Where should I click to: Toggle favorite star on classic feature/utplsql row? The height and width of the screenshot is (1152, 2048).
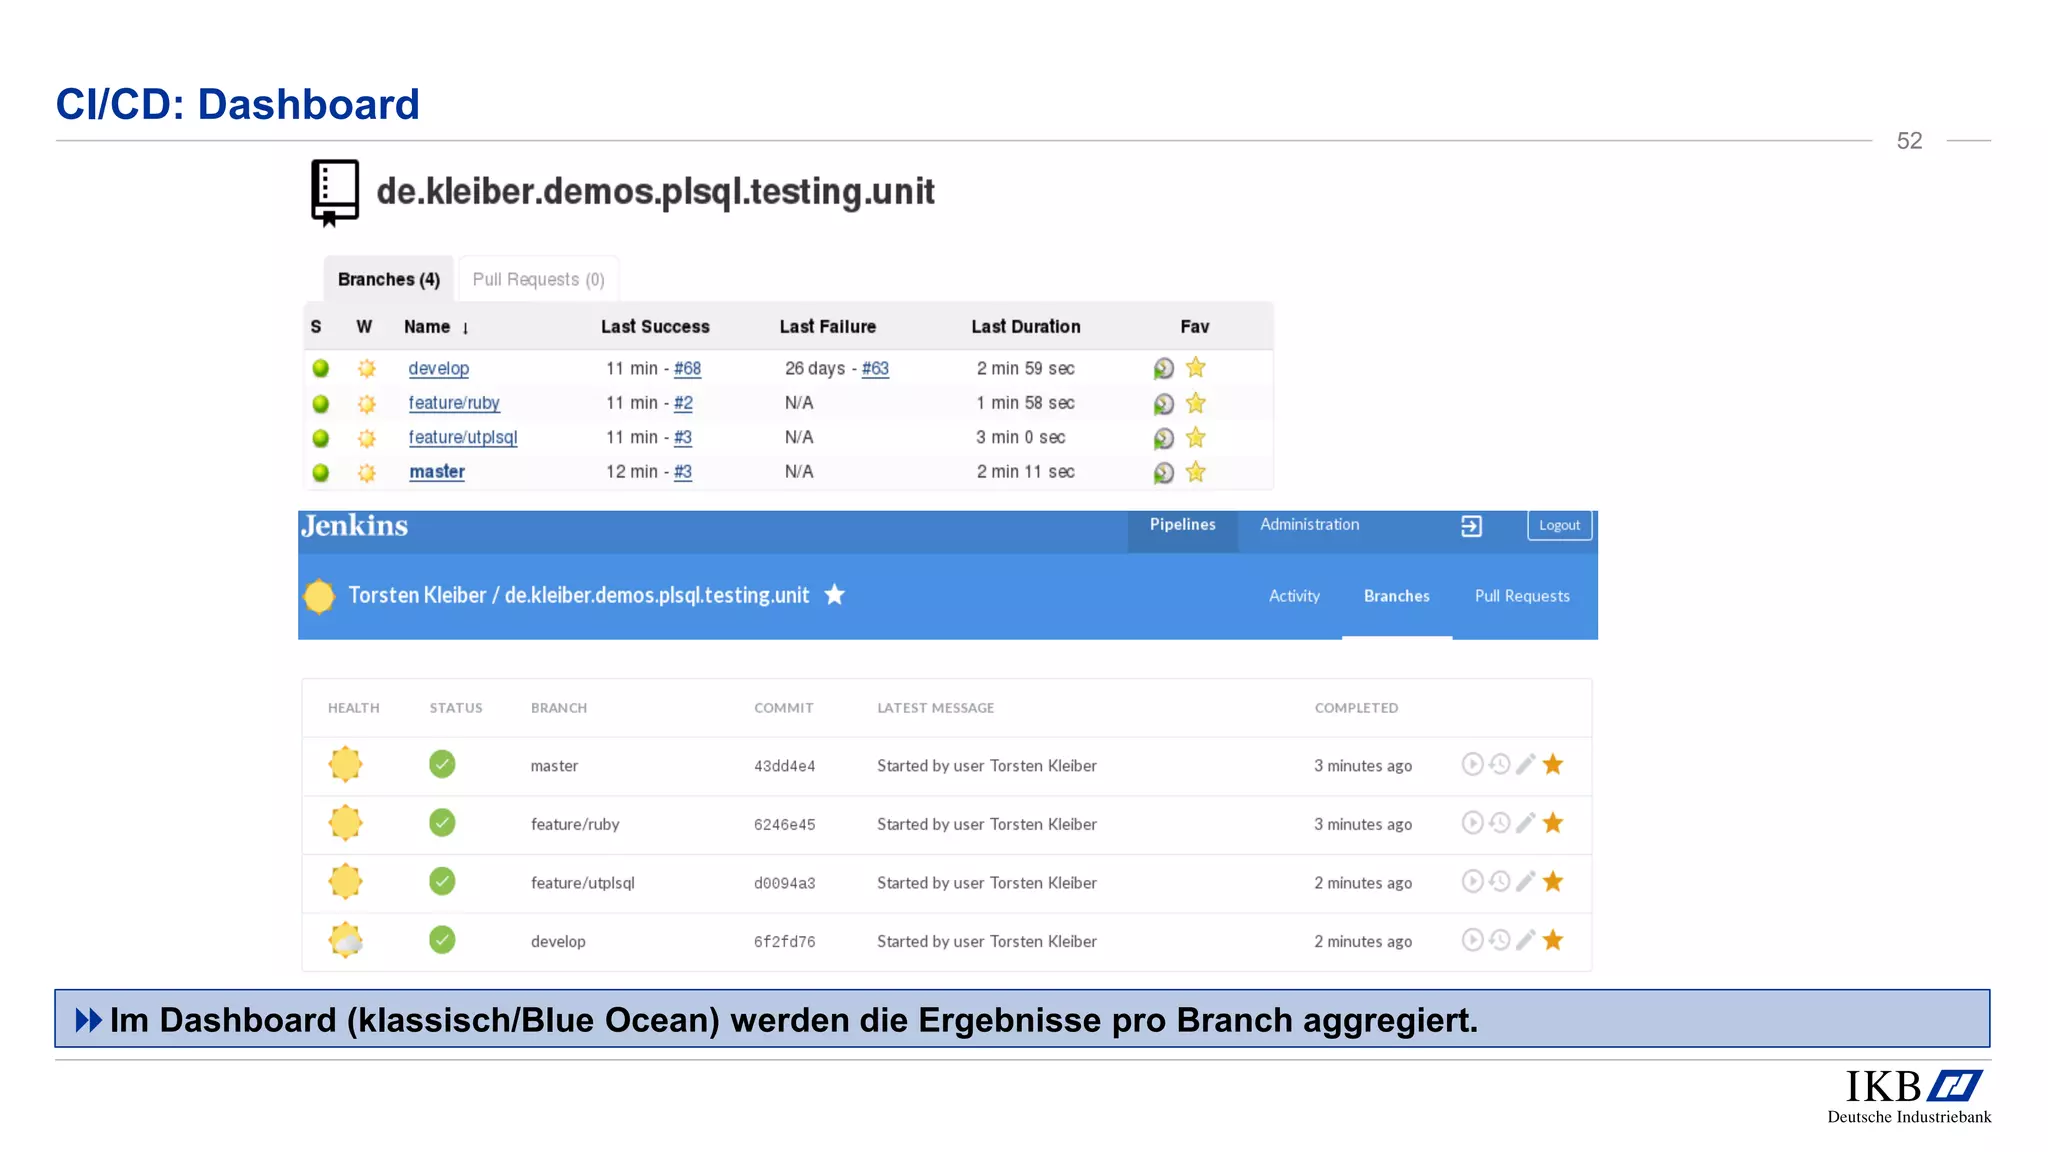point(1195,437)
